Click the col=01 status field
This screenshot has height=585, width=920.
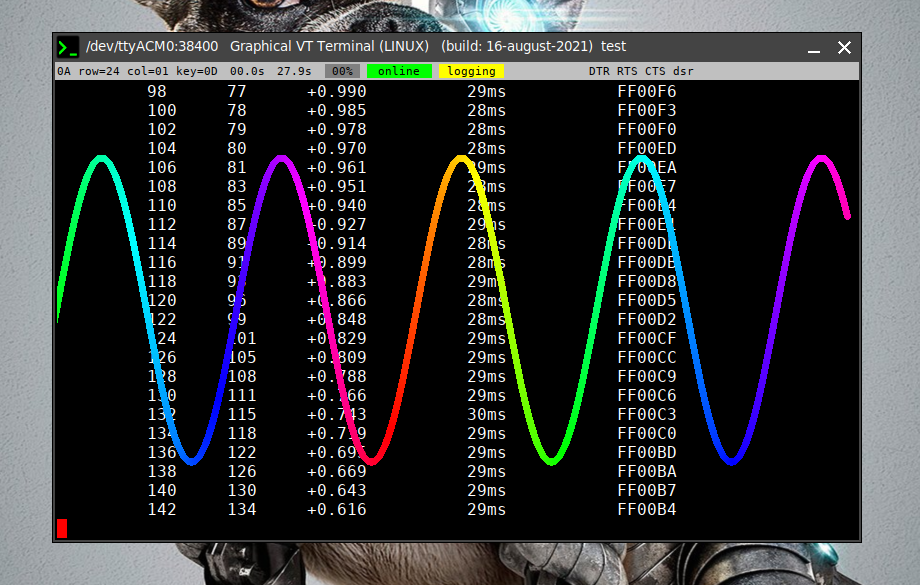(148, 71)
